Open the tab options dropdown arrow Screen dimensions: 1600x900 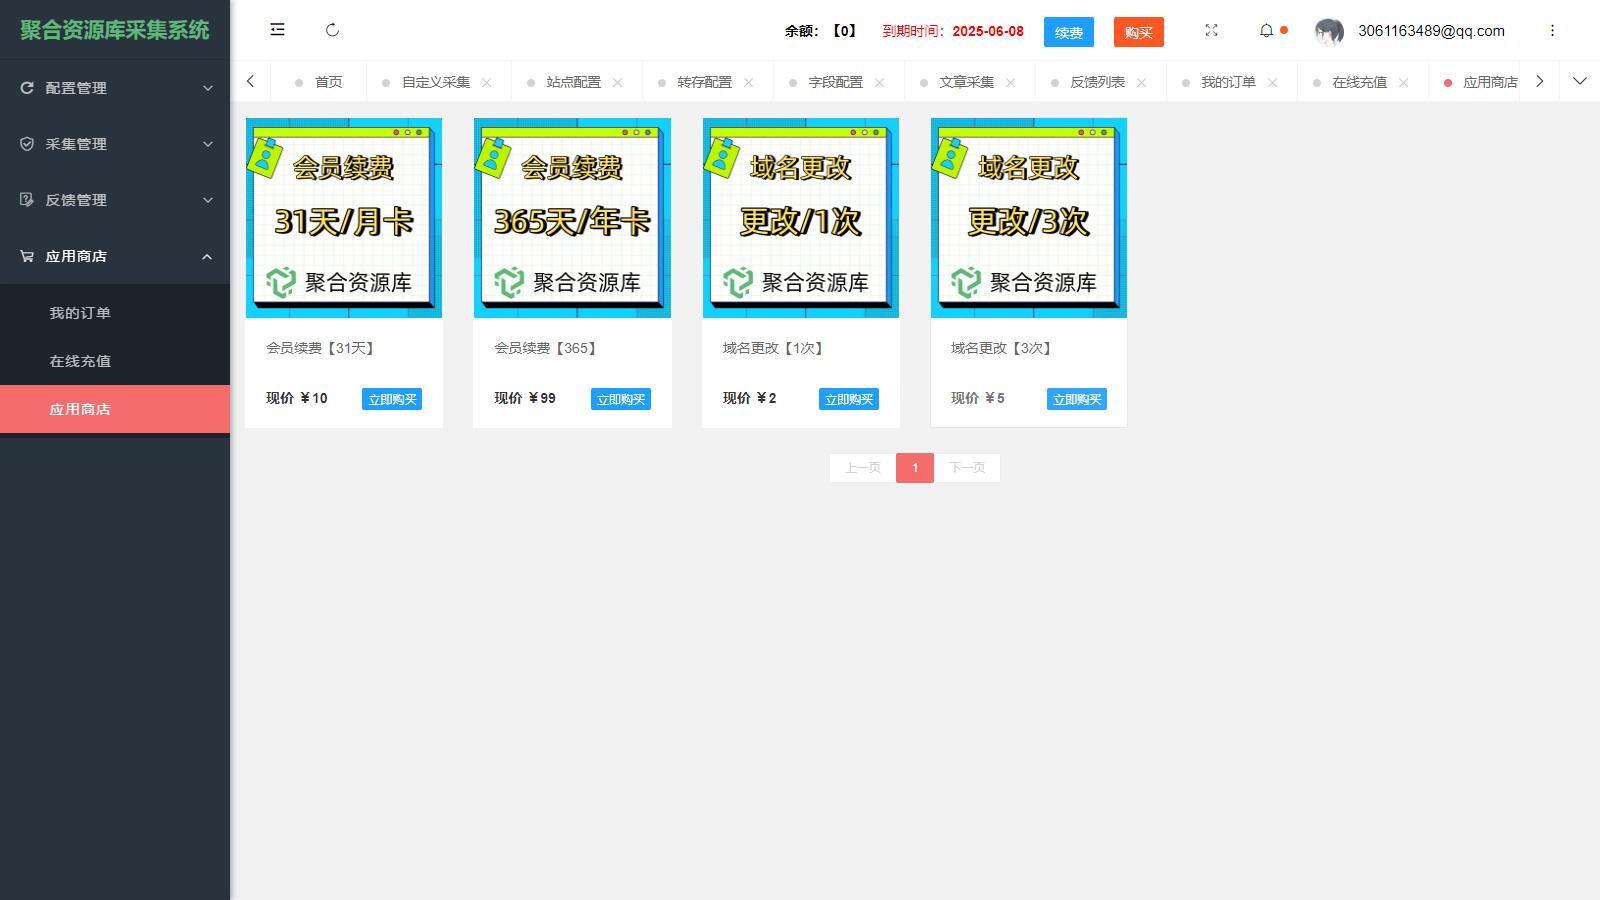click(1580, 81)
